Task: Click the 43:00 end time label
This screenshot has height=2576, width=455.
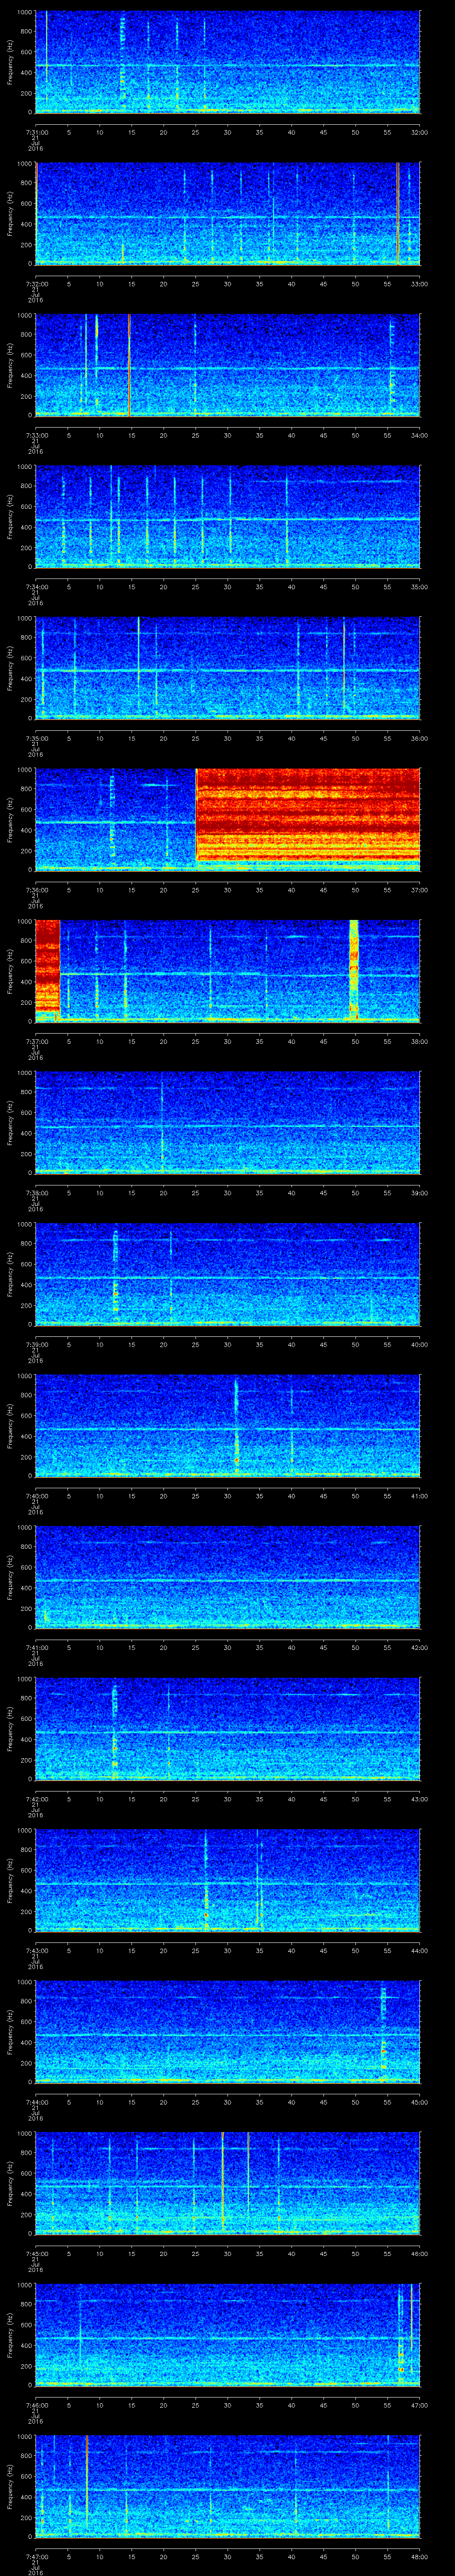Action: pos(419,1799)
